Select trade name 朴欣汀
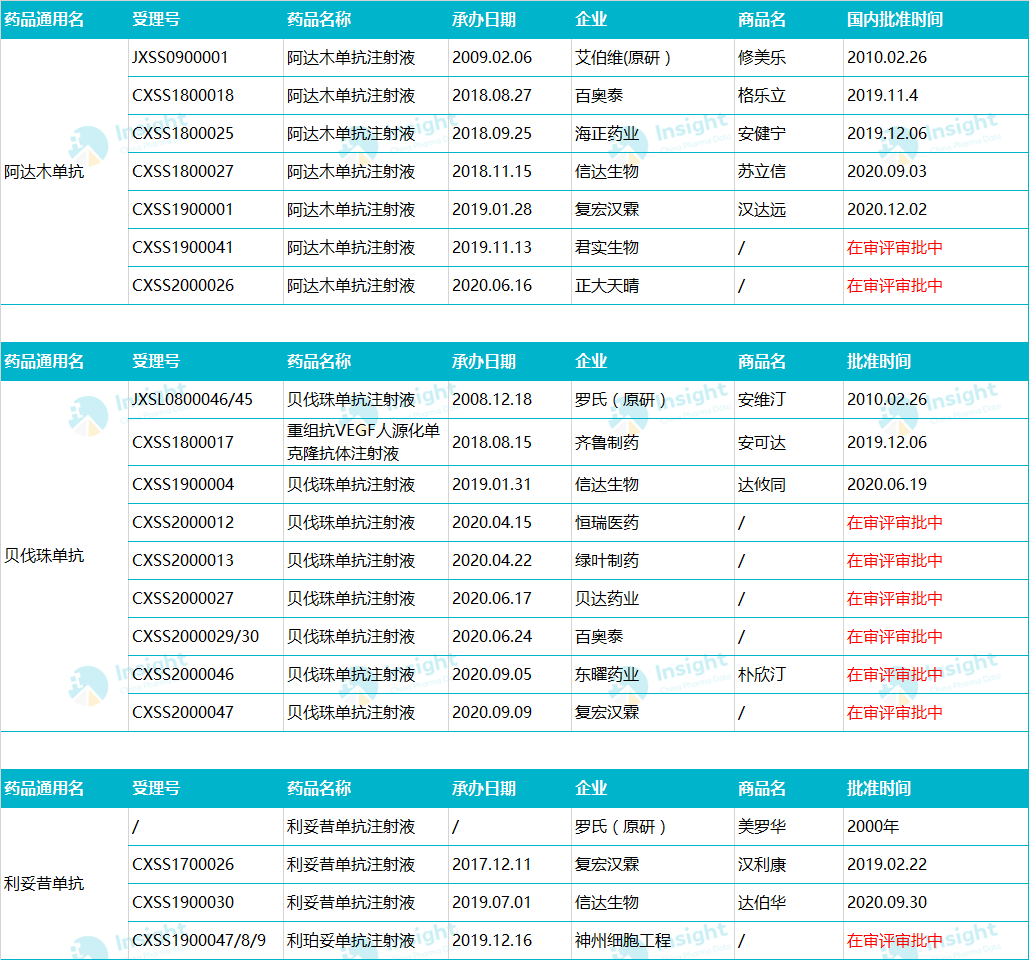1029x960 pixels. click(x=762, y=675)
